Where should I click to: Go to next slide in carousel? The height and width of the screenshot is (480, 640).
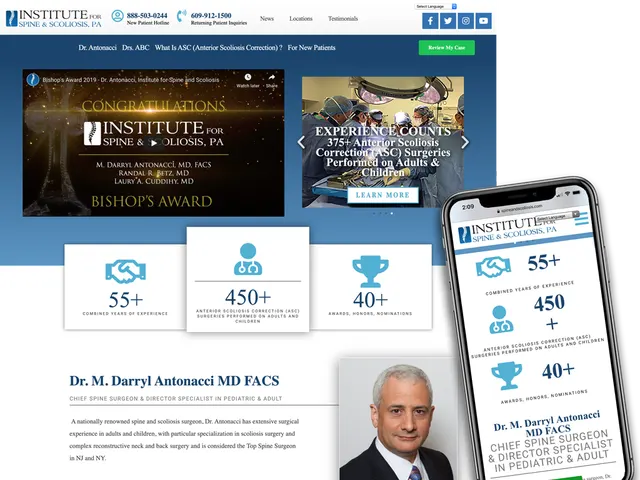465,142
